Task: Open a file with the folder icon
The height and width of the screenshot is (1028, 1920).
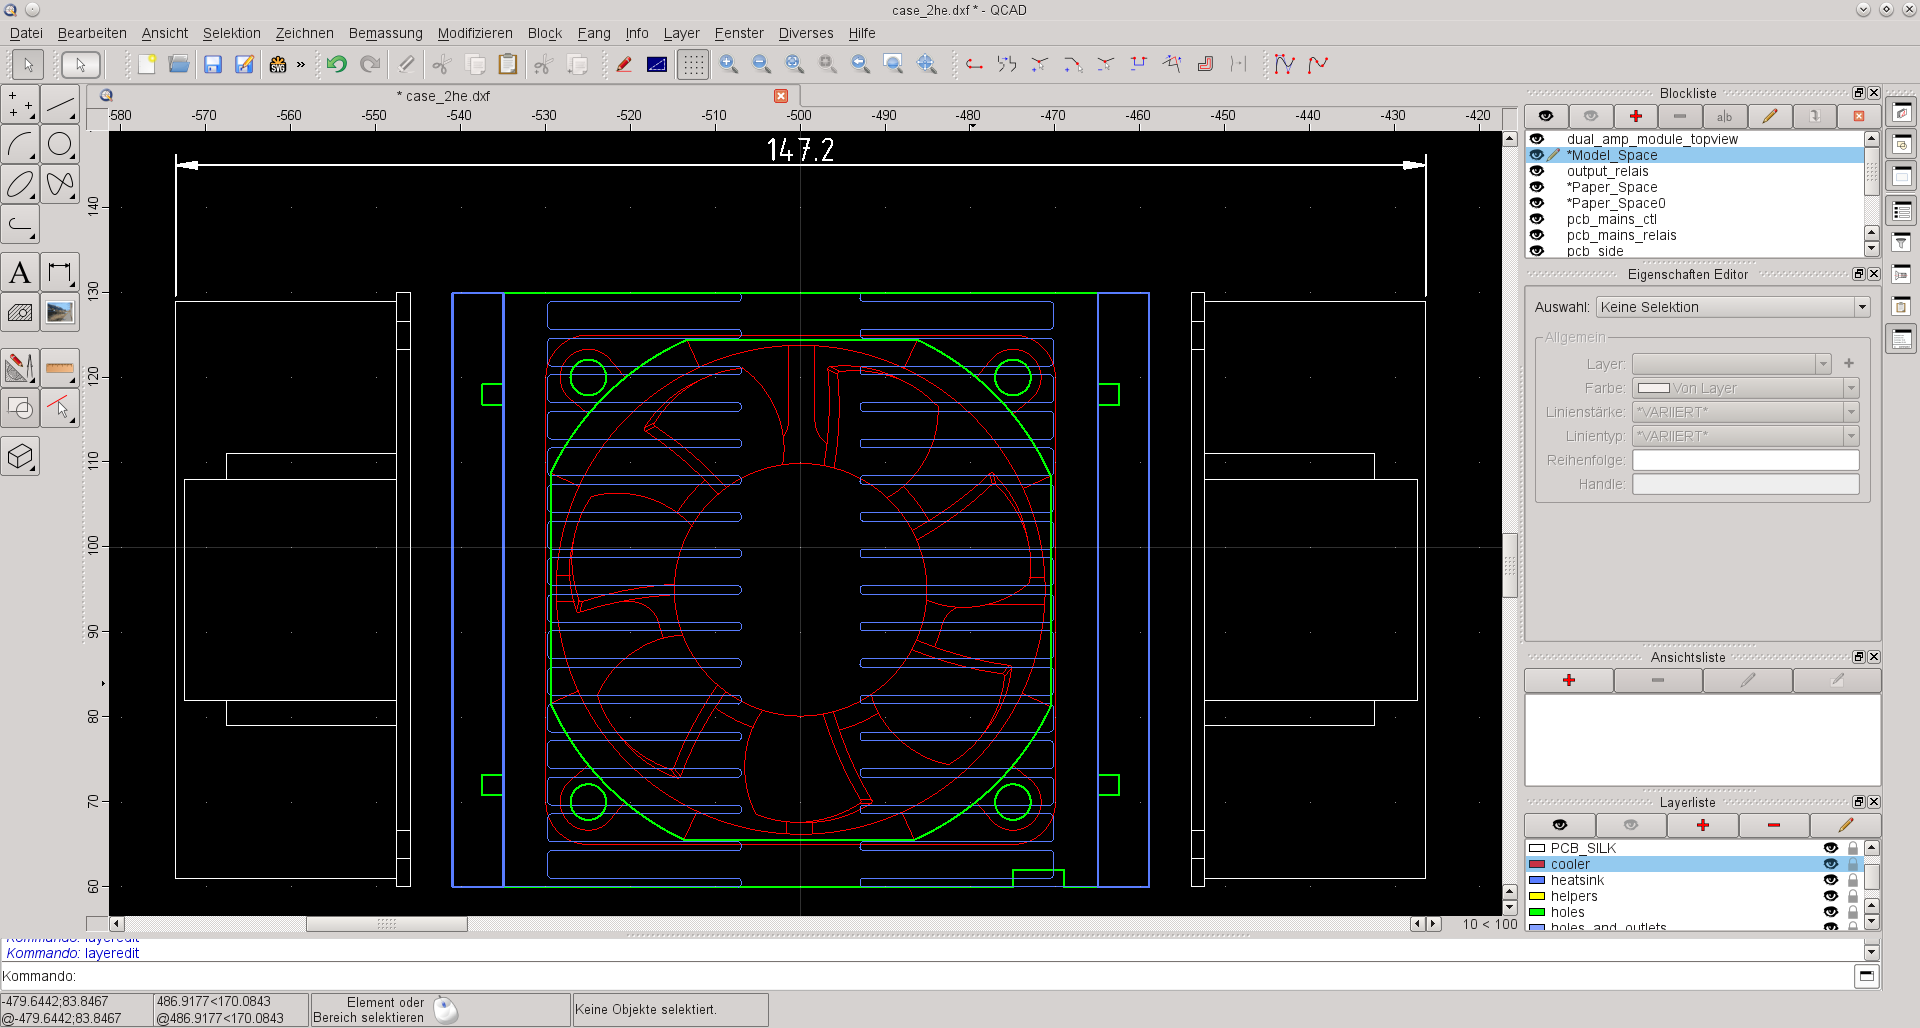Action: [179, 64]
